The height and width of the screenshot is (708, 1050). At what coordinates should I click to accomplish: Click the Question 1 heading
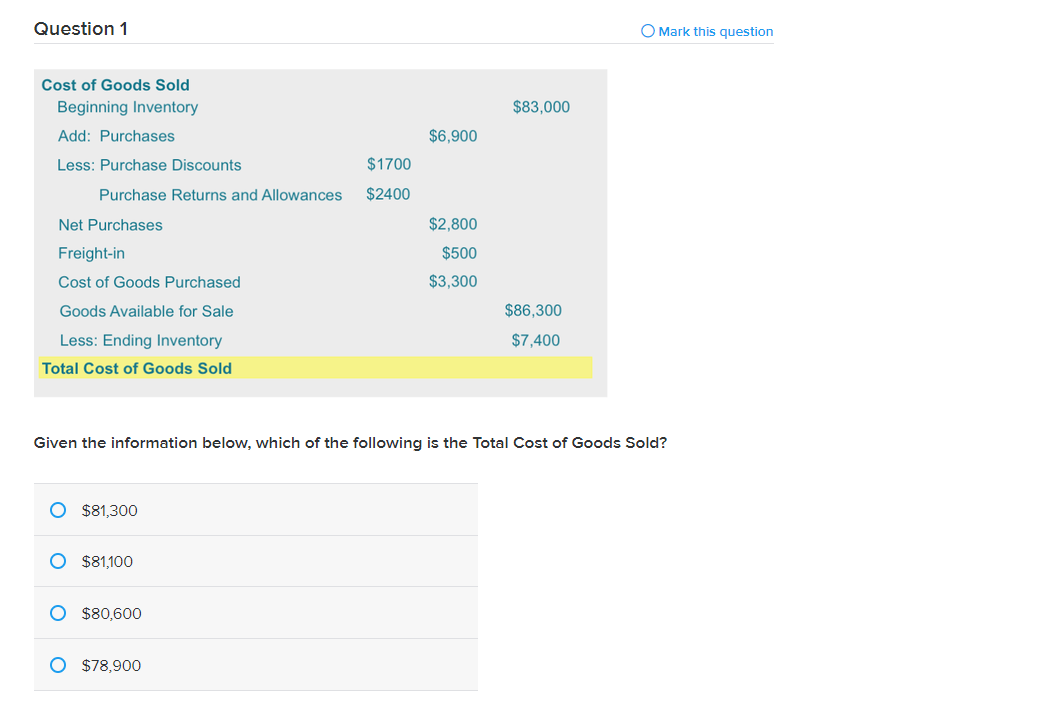pyautogui.click(x=80, y=29)
